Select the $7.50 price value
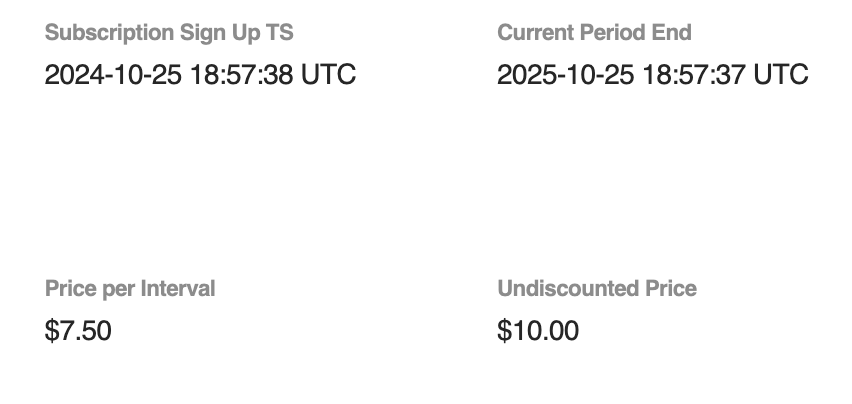Image resolution: width=852 pixels, height=404 pixels. pyautogui.click(x=78, y=331)
